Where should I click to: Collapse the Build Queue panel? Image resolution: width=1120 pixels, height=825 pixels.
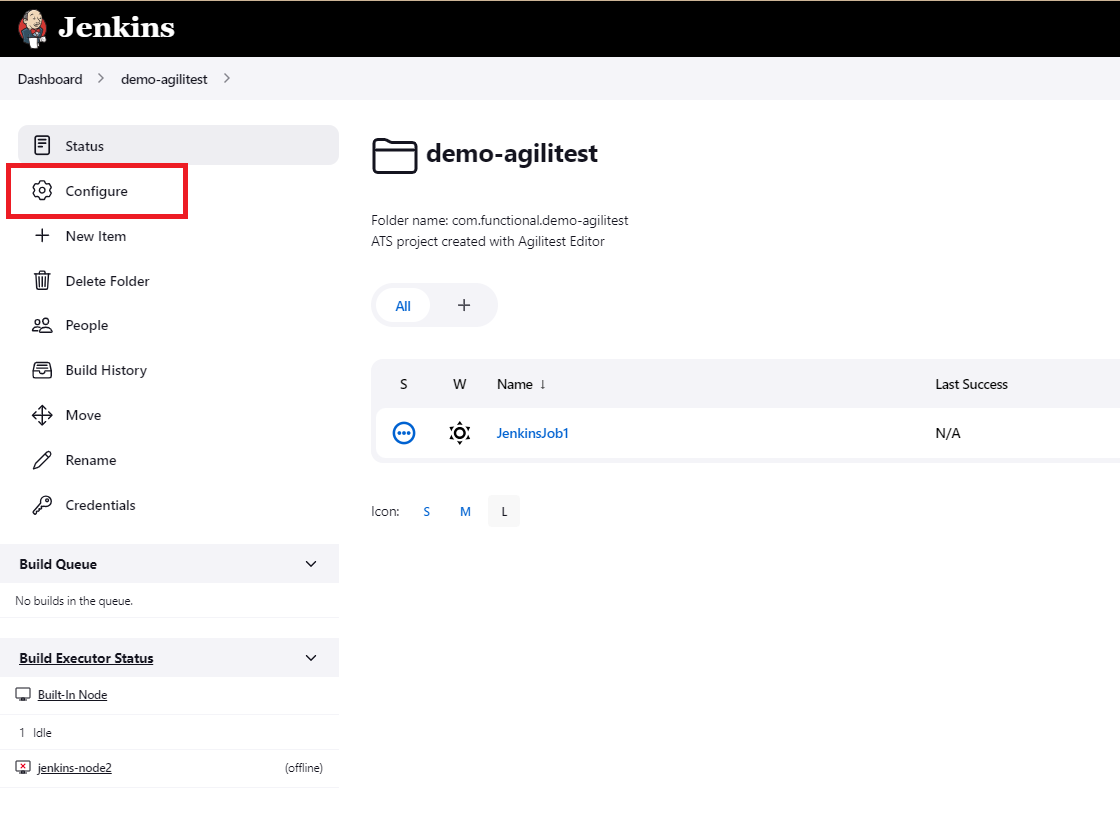[311, 564]
